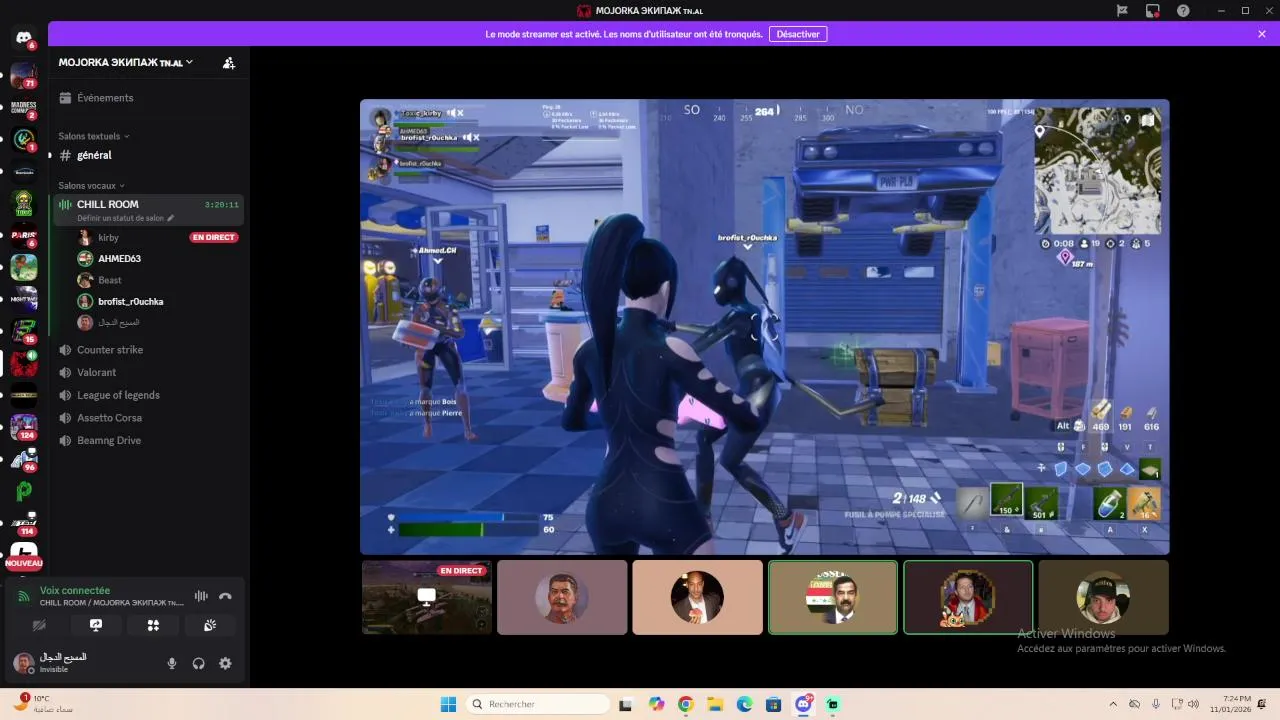Click the Rechercher taskbar search field
1280x720 pixels.
[x=539, y=704]
